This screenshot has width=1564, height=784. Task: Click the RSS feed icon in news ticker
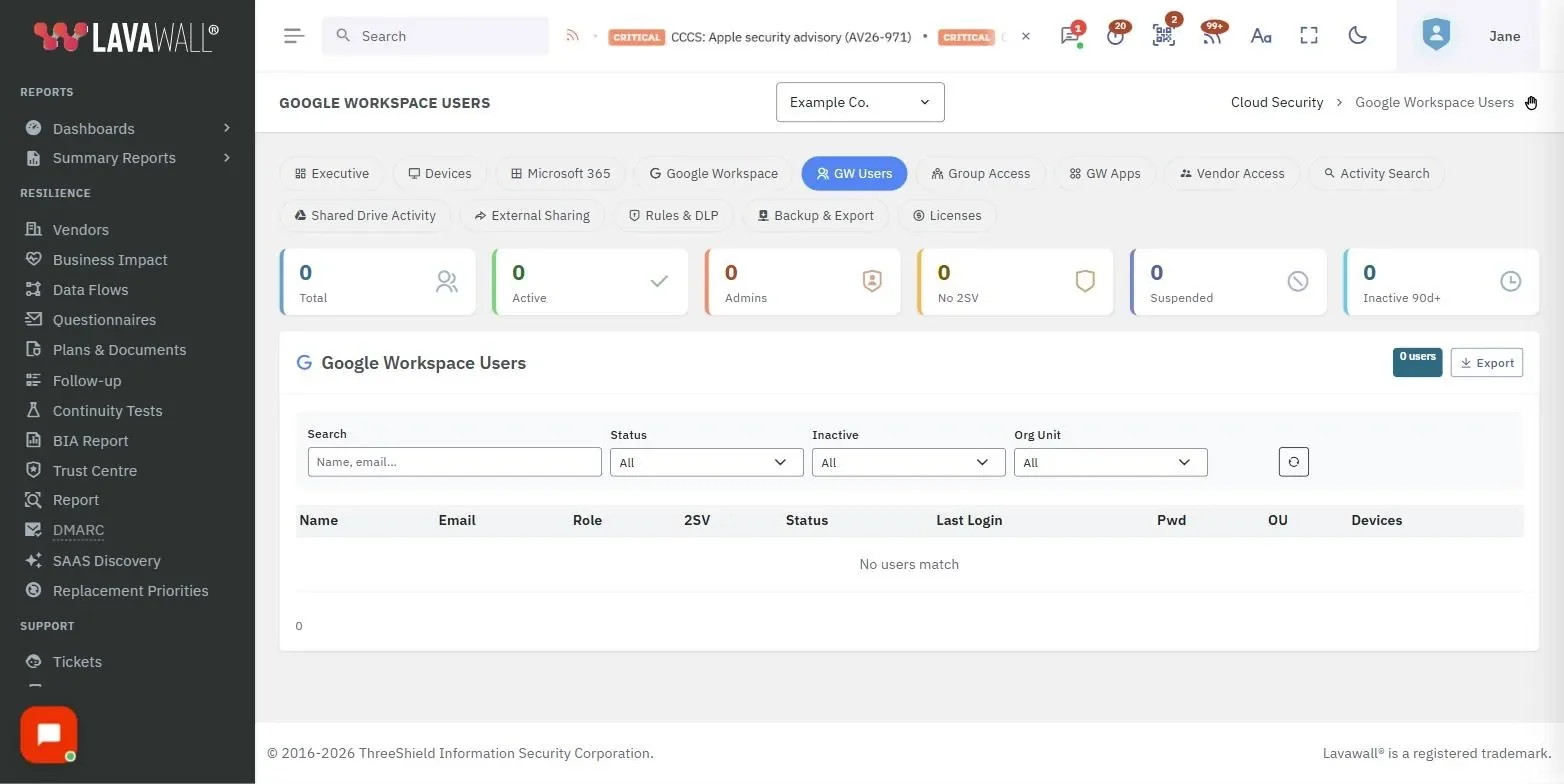tap(572, 36)
